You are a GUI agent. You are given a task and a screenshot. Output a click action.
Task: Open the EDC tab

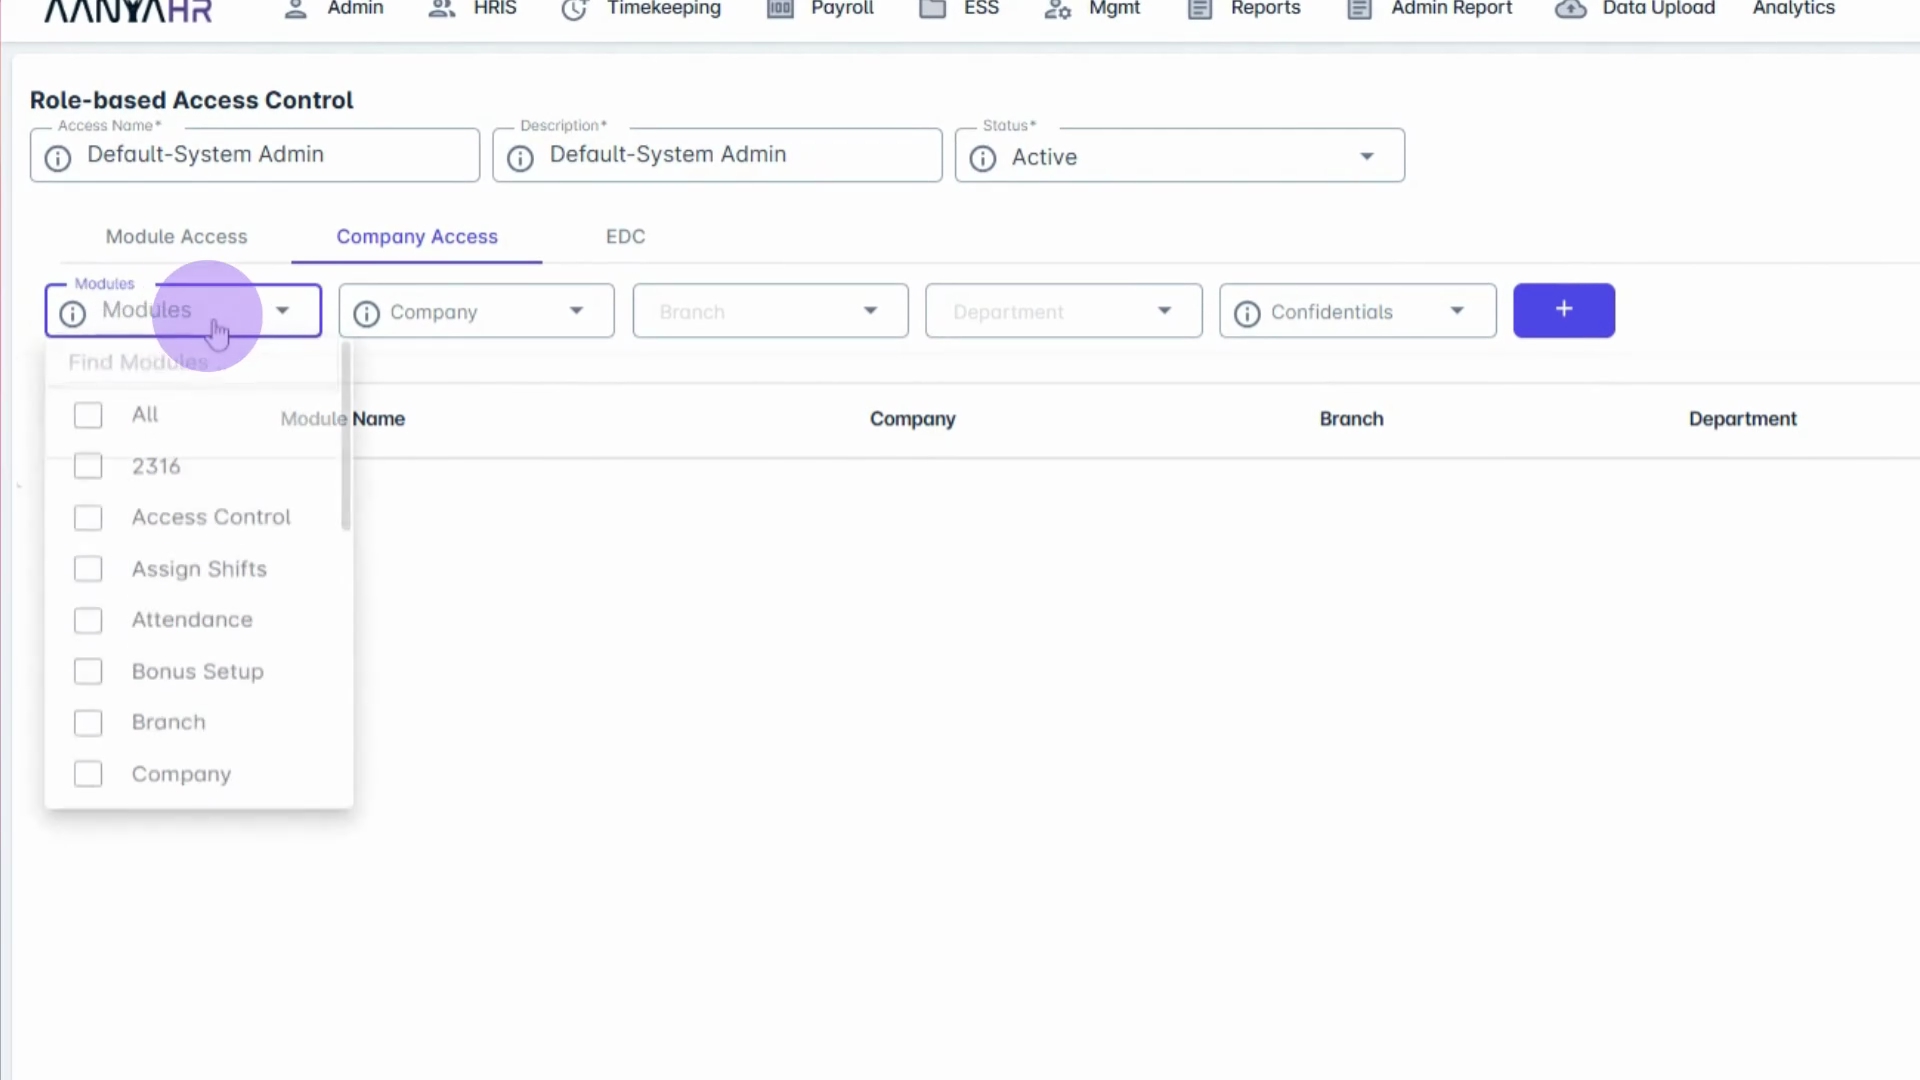(x=625, y=237)
